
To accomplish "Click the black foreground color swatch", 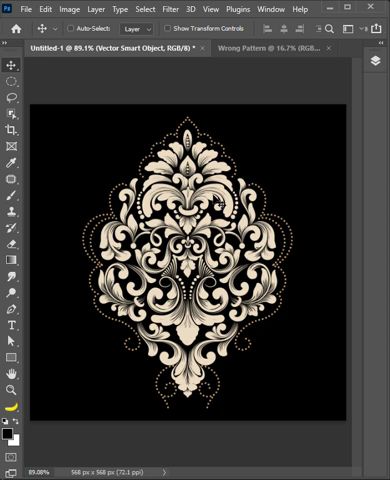I will point(7,433).
